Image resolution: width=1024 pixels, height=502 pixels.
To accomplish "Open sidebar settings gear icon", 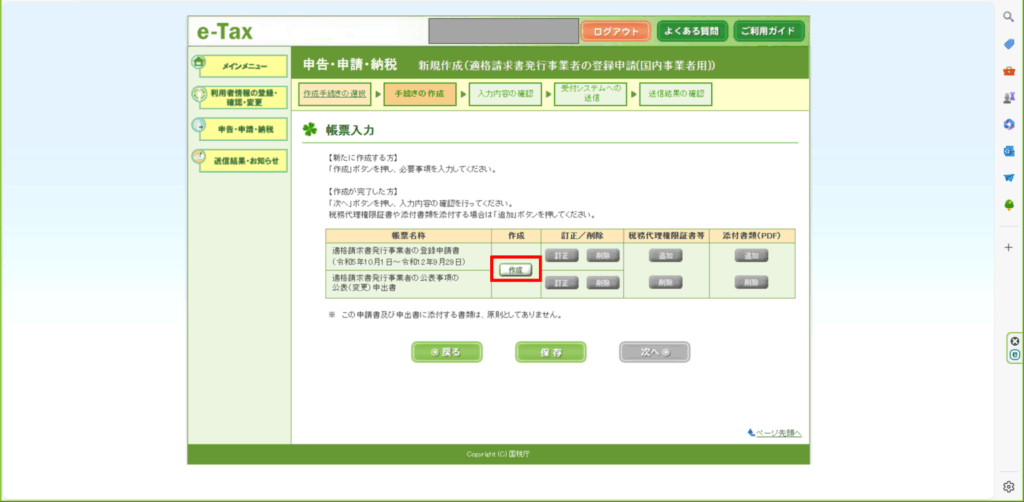I will click(x=1008, y=486).
